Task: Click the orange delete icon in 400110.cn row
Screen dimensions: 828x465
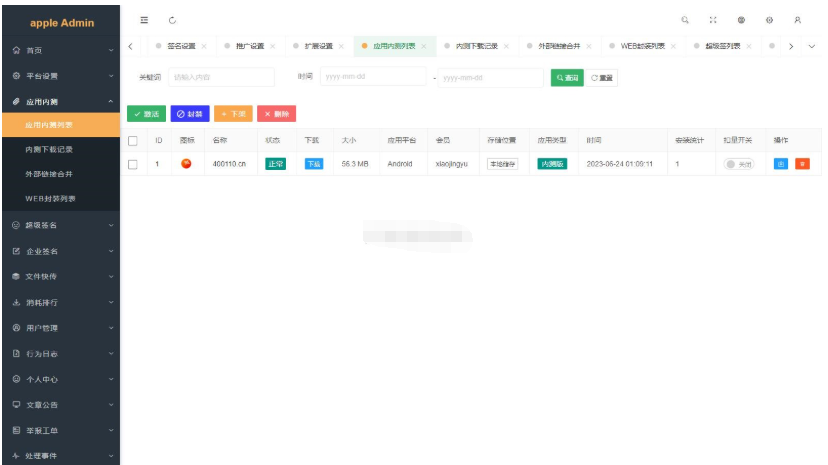Action: pyautogui.click(x=802, y=164)
